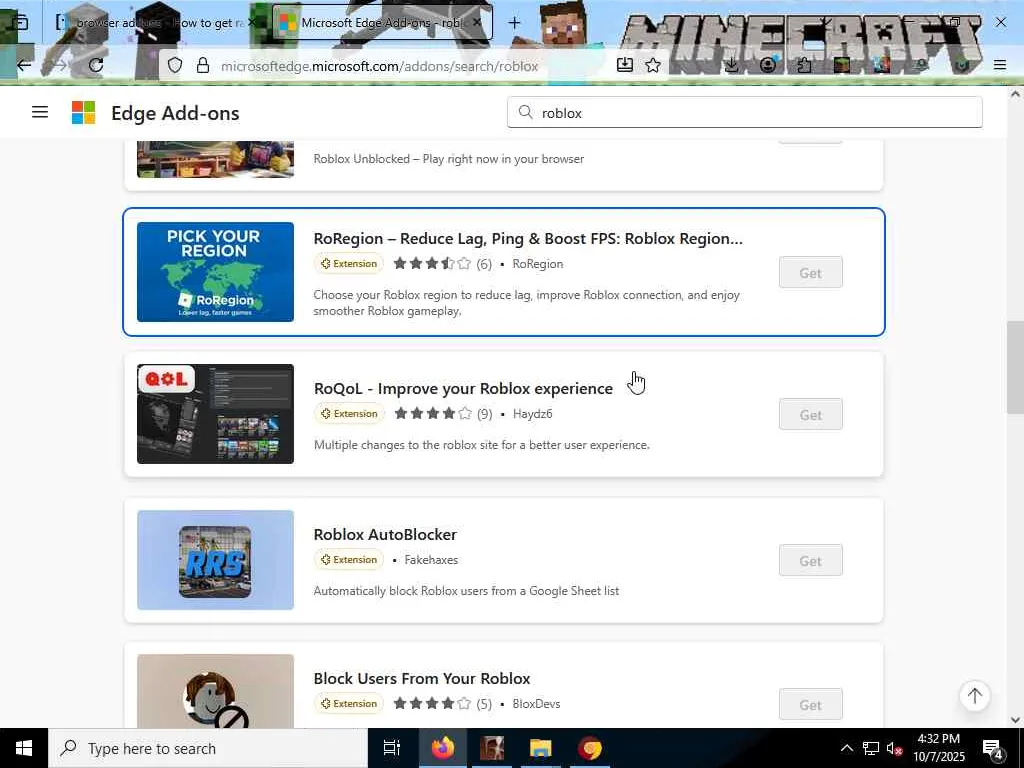Click the Extension badge on RoQoL
Image resolution: width=1024 pixels, height=768 pixels.
(x=349, y=414)
